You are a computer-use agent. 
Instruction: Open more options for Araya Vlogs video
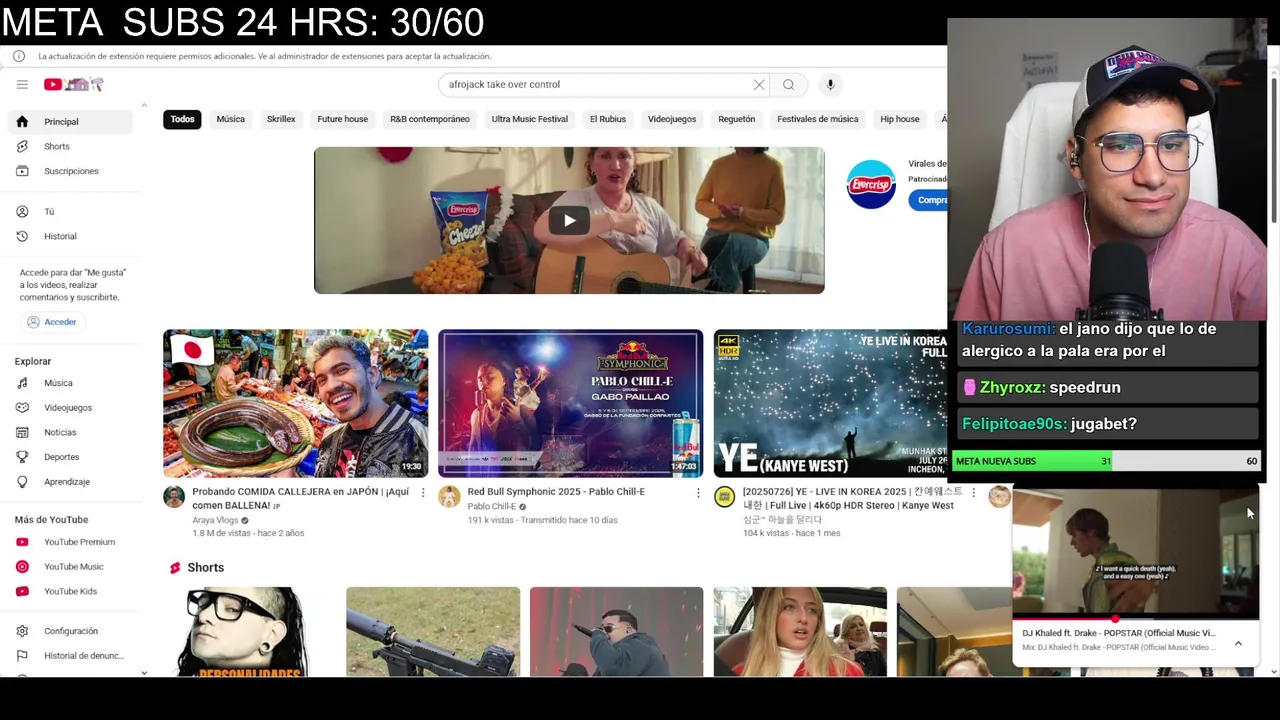click(x=423, y=493)
